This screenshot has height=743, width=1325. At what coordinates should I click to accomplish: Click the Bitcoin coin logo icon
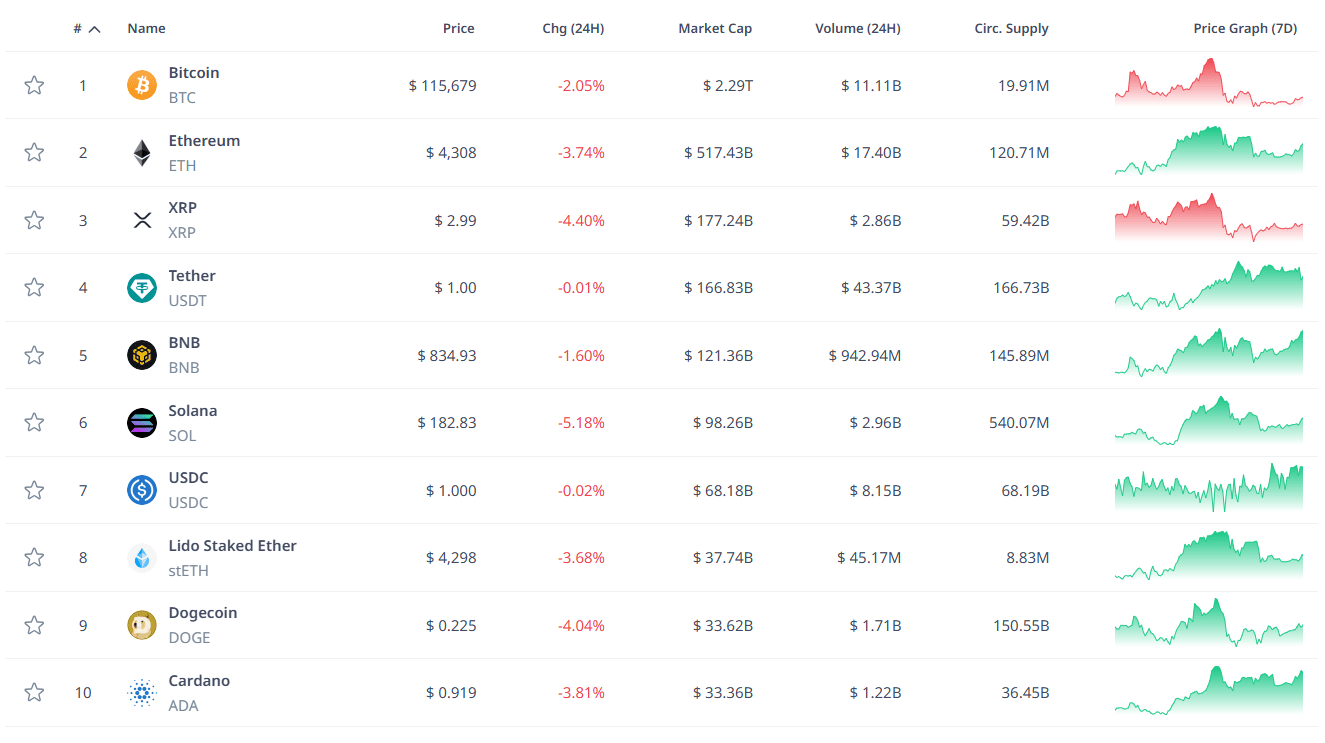[x=142, y=85]
